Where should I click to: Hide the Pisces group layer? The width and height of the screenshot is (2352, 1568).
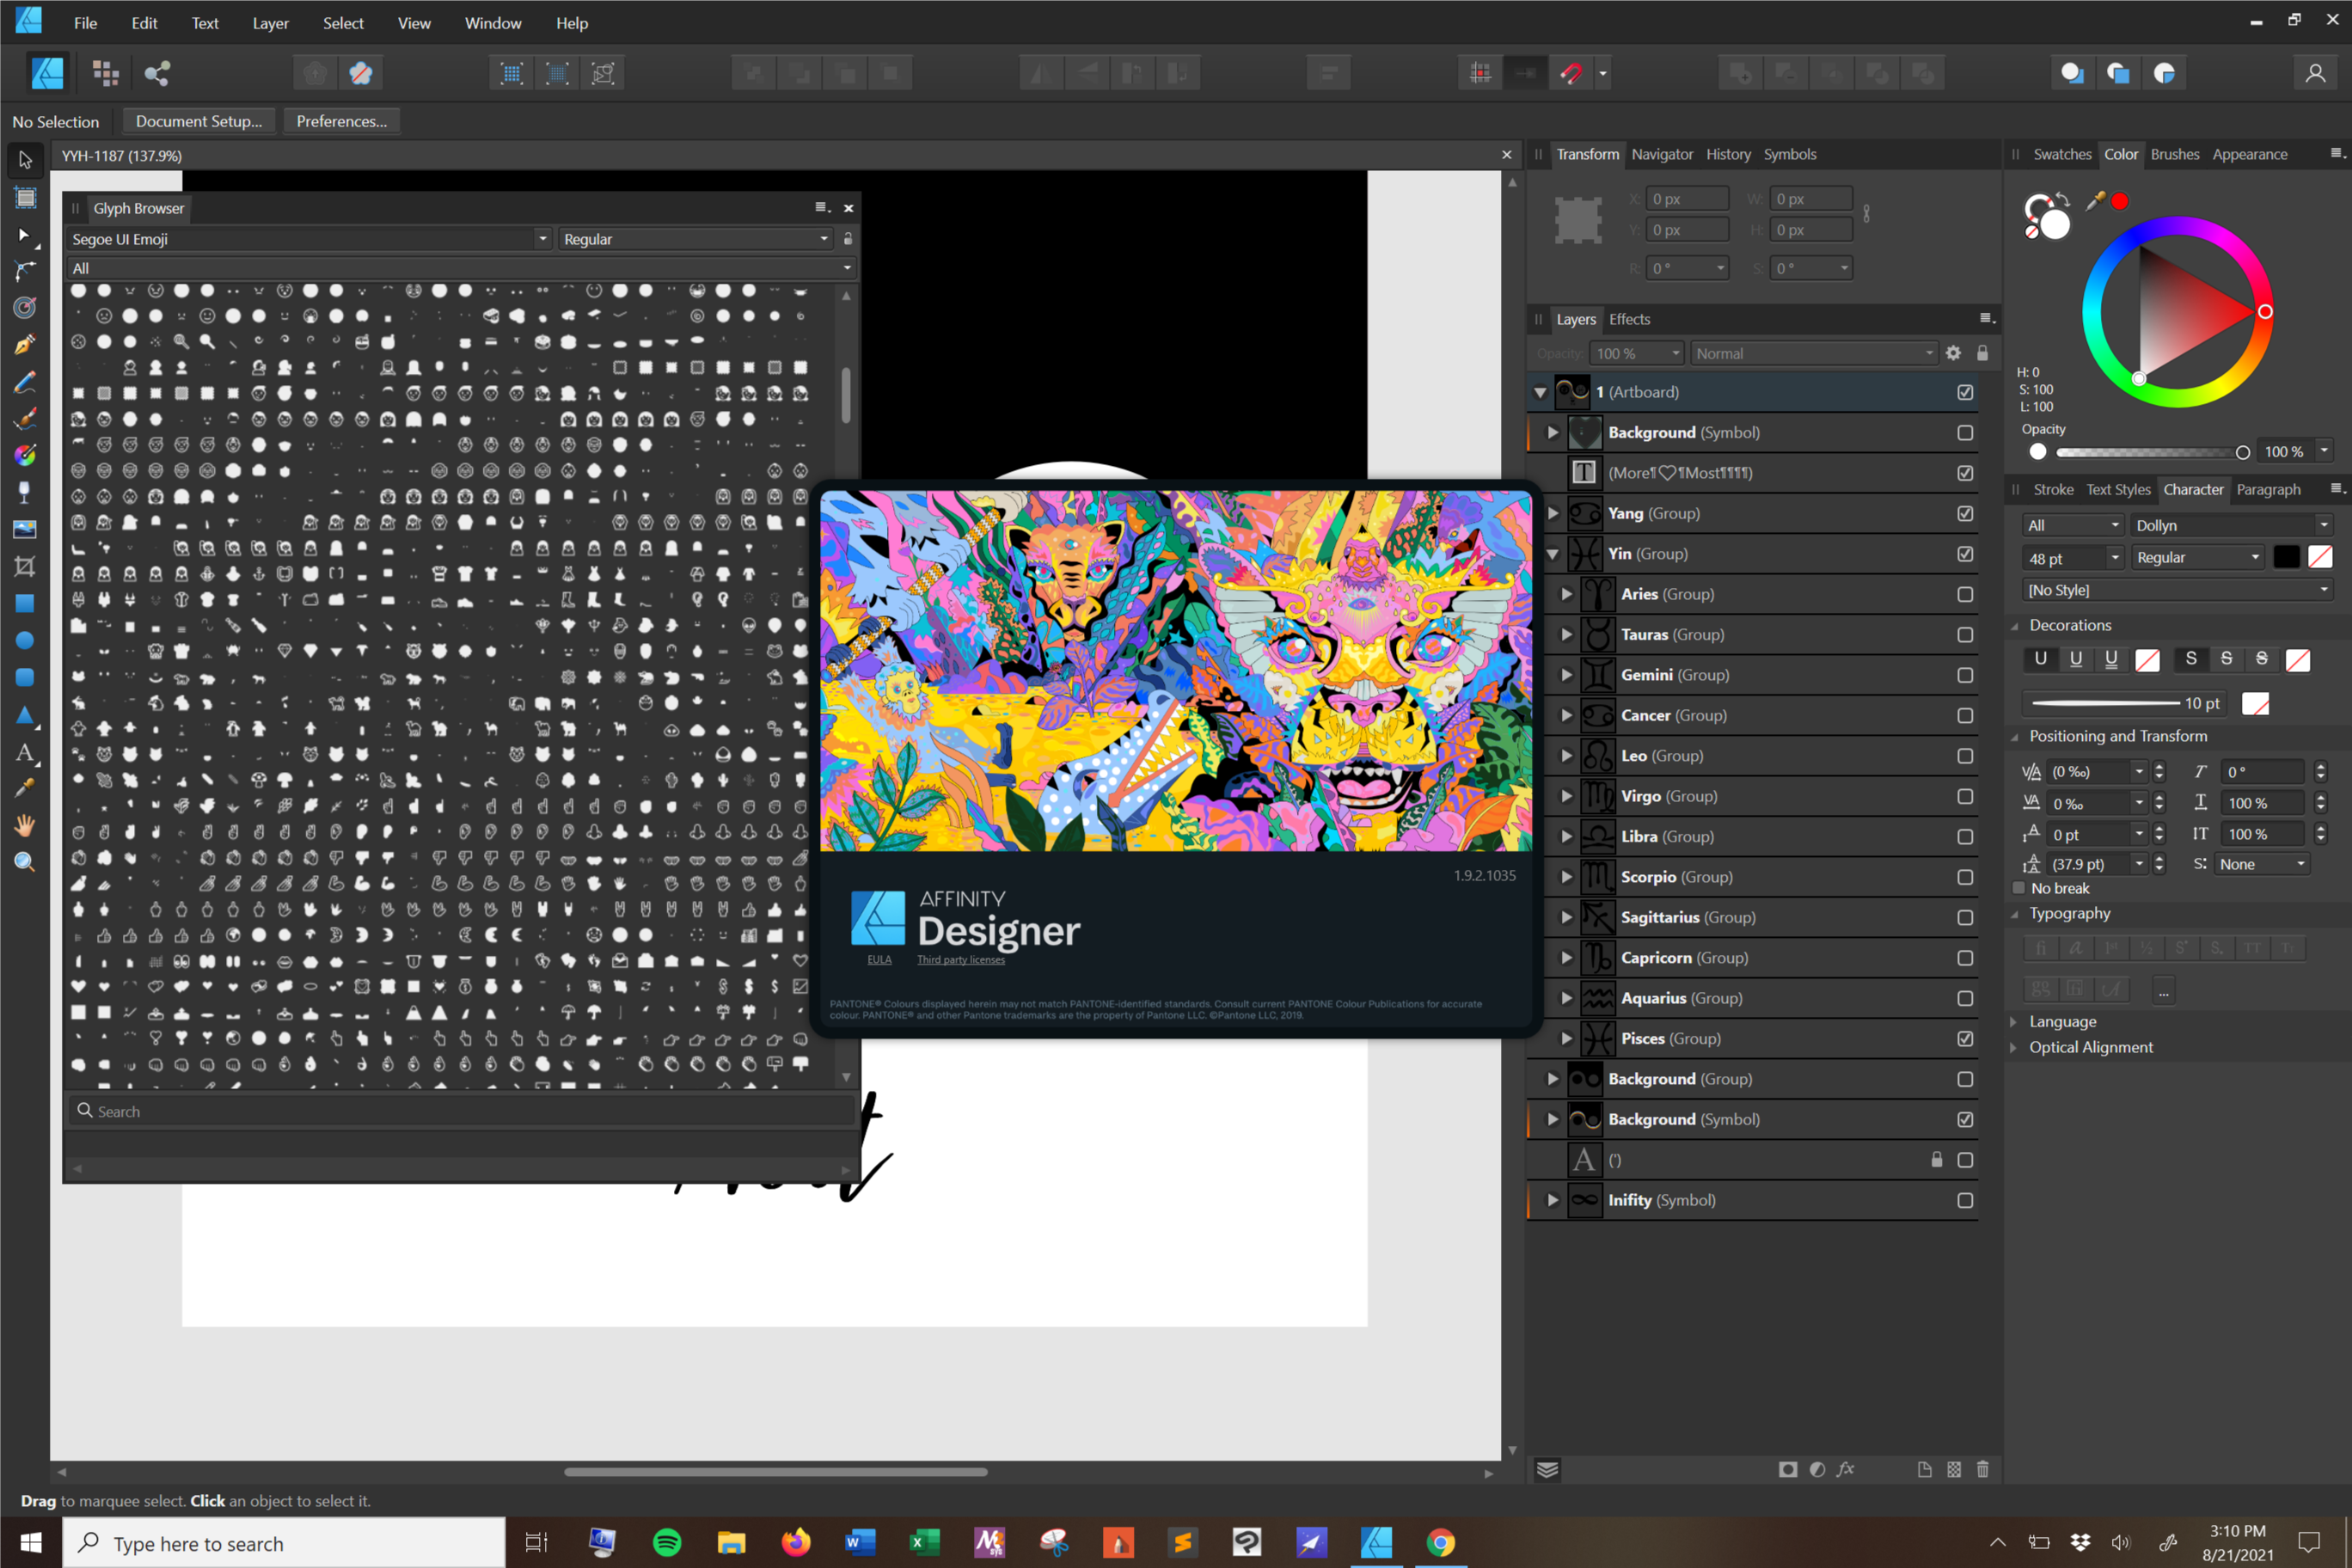click(x=1964, y=1039)
